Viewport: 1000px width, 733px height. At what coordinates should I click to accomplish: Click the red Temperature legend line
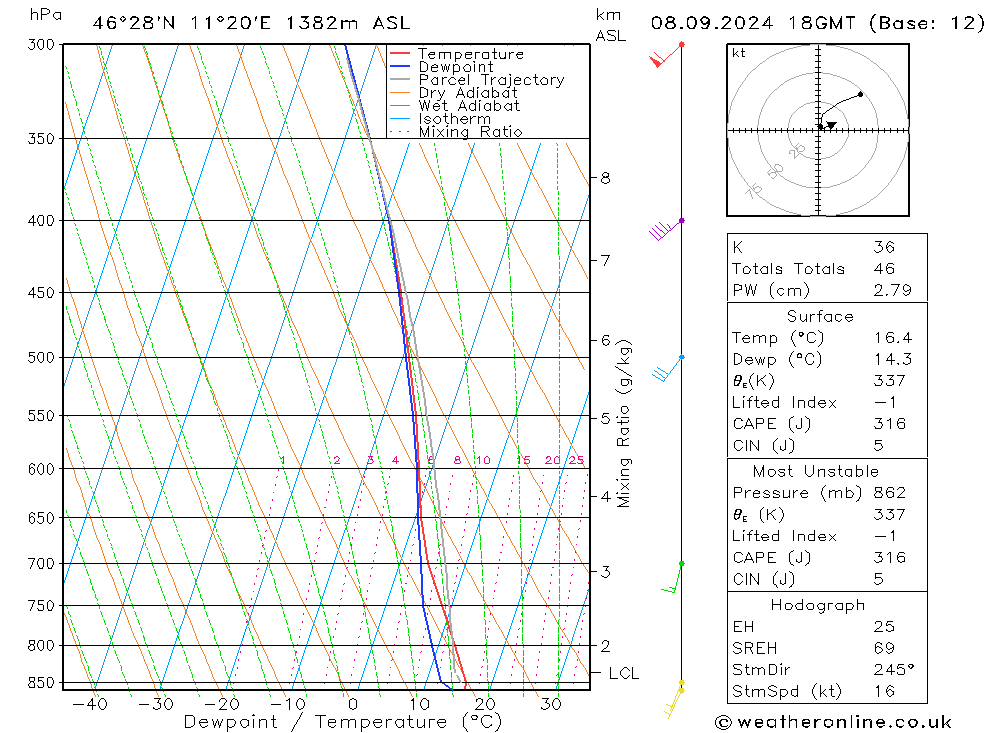click(400, 54)
